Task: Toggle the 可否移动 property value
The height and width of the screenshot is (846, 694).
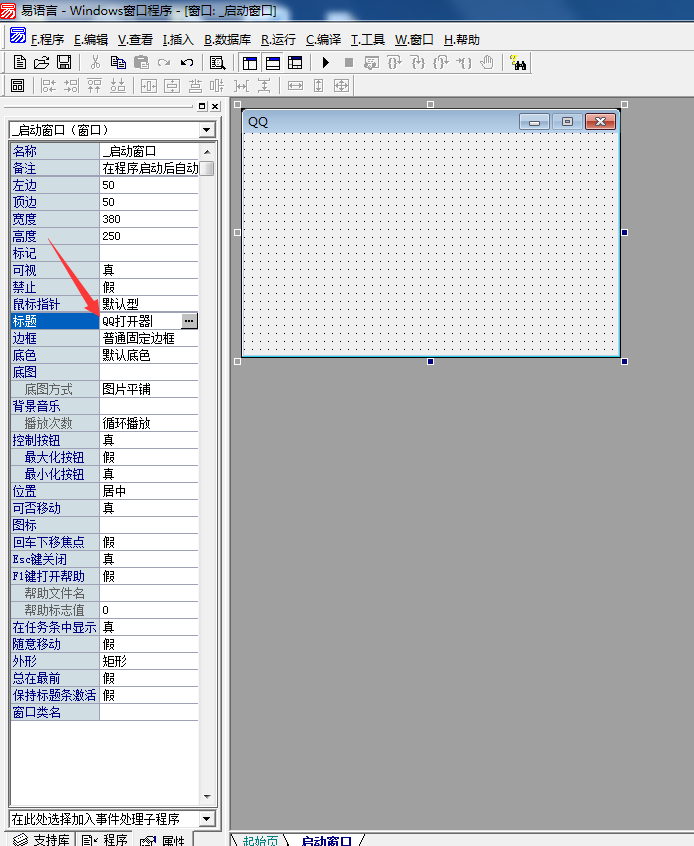Action: [x=149, y=508]
